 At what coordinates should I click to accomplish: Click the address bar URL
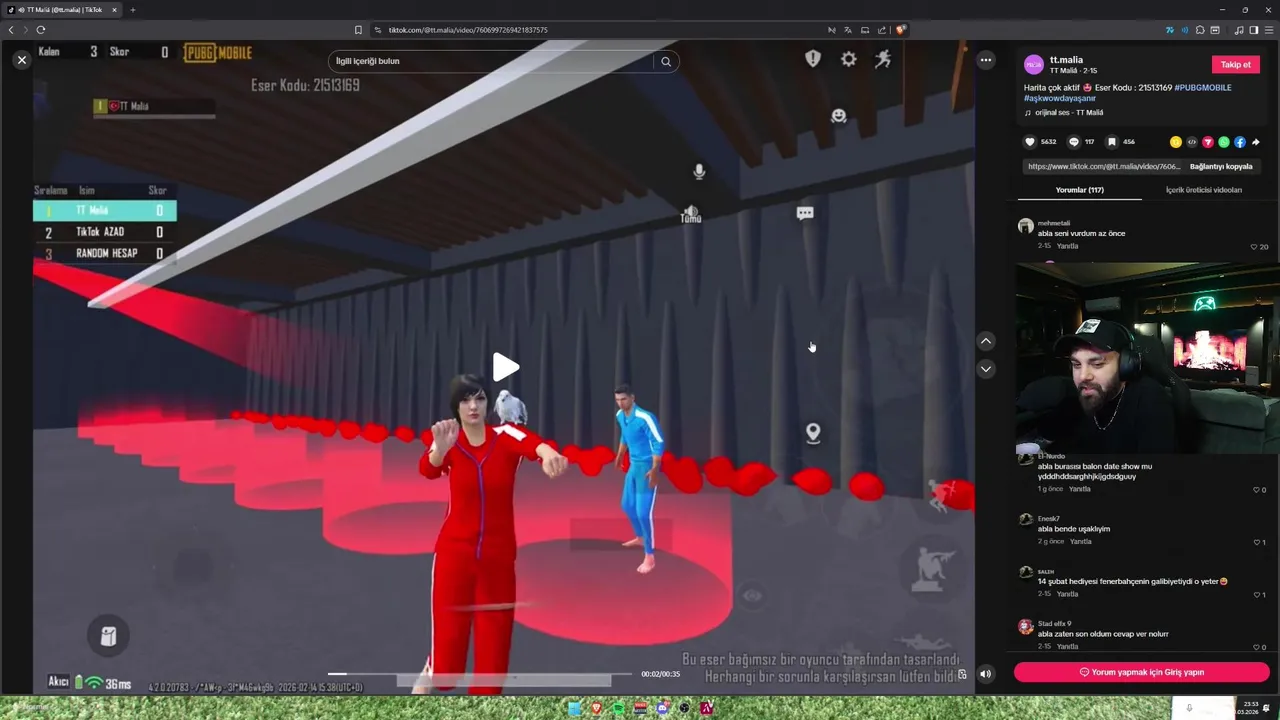pyautogui.click(x=468, y=30)
